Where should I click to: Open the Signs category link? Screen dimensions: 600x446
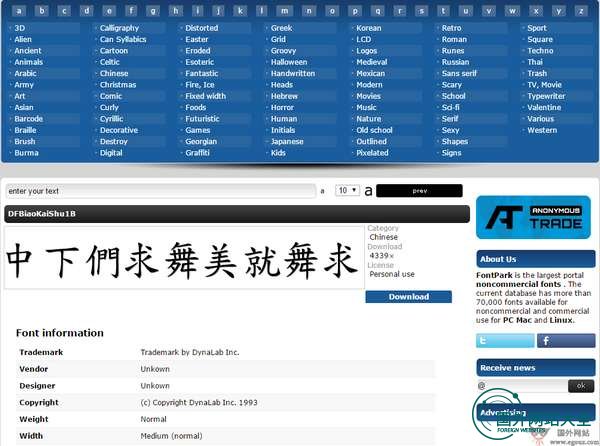[x=452, y=153]
